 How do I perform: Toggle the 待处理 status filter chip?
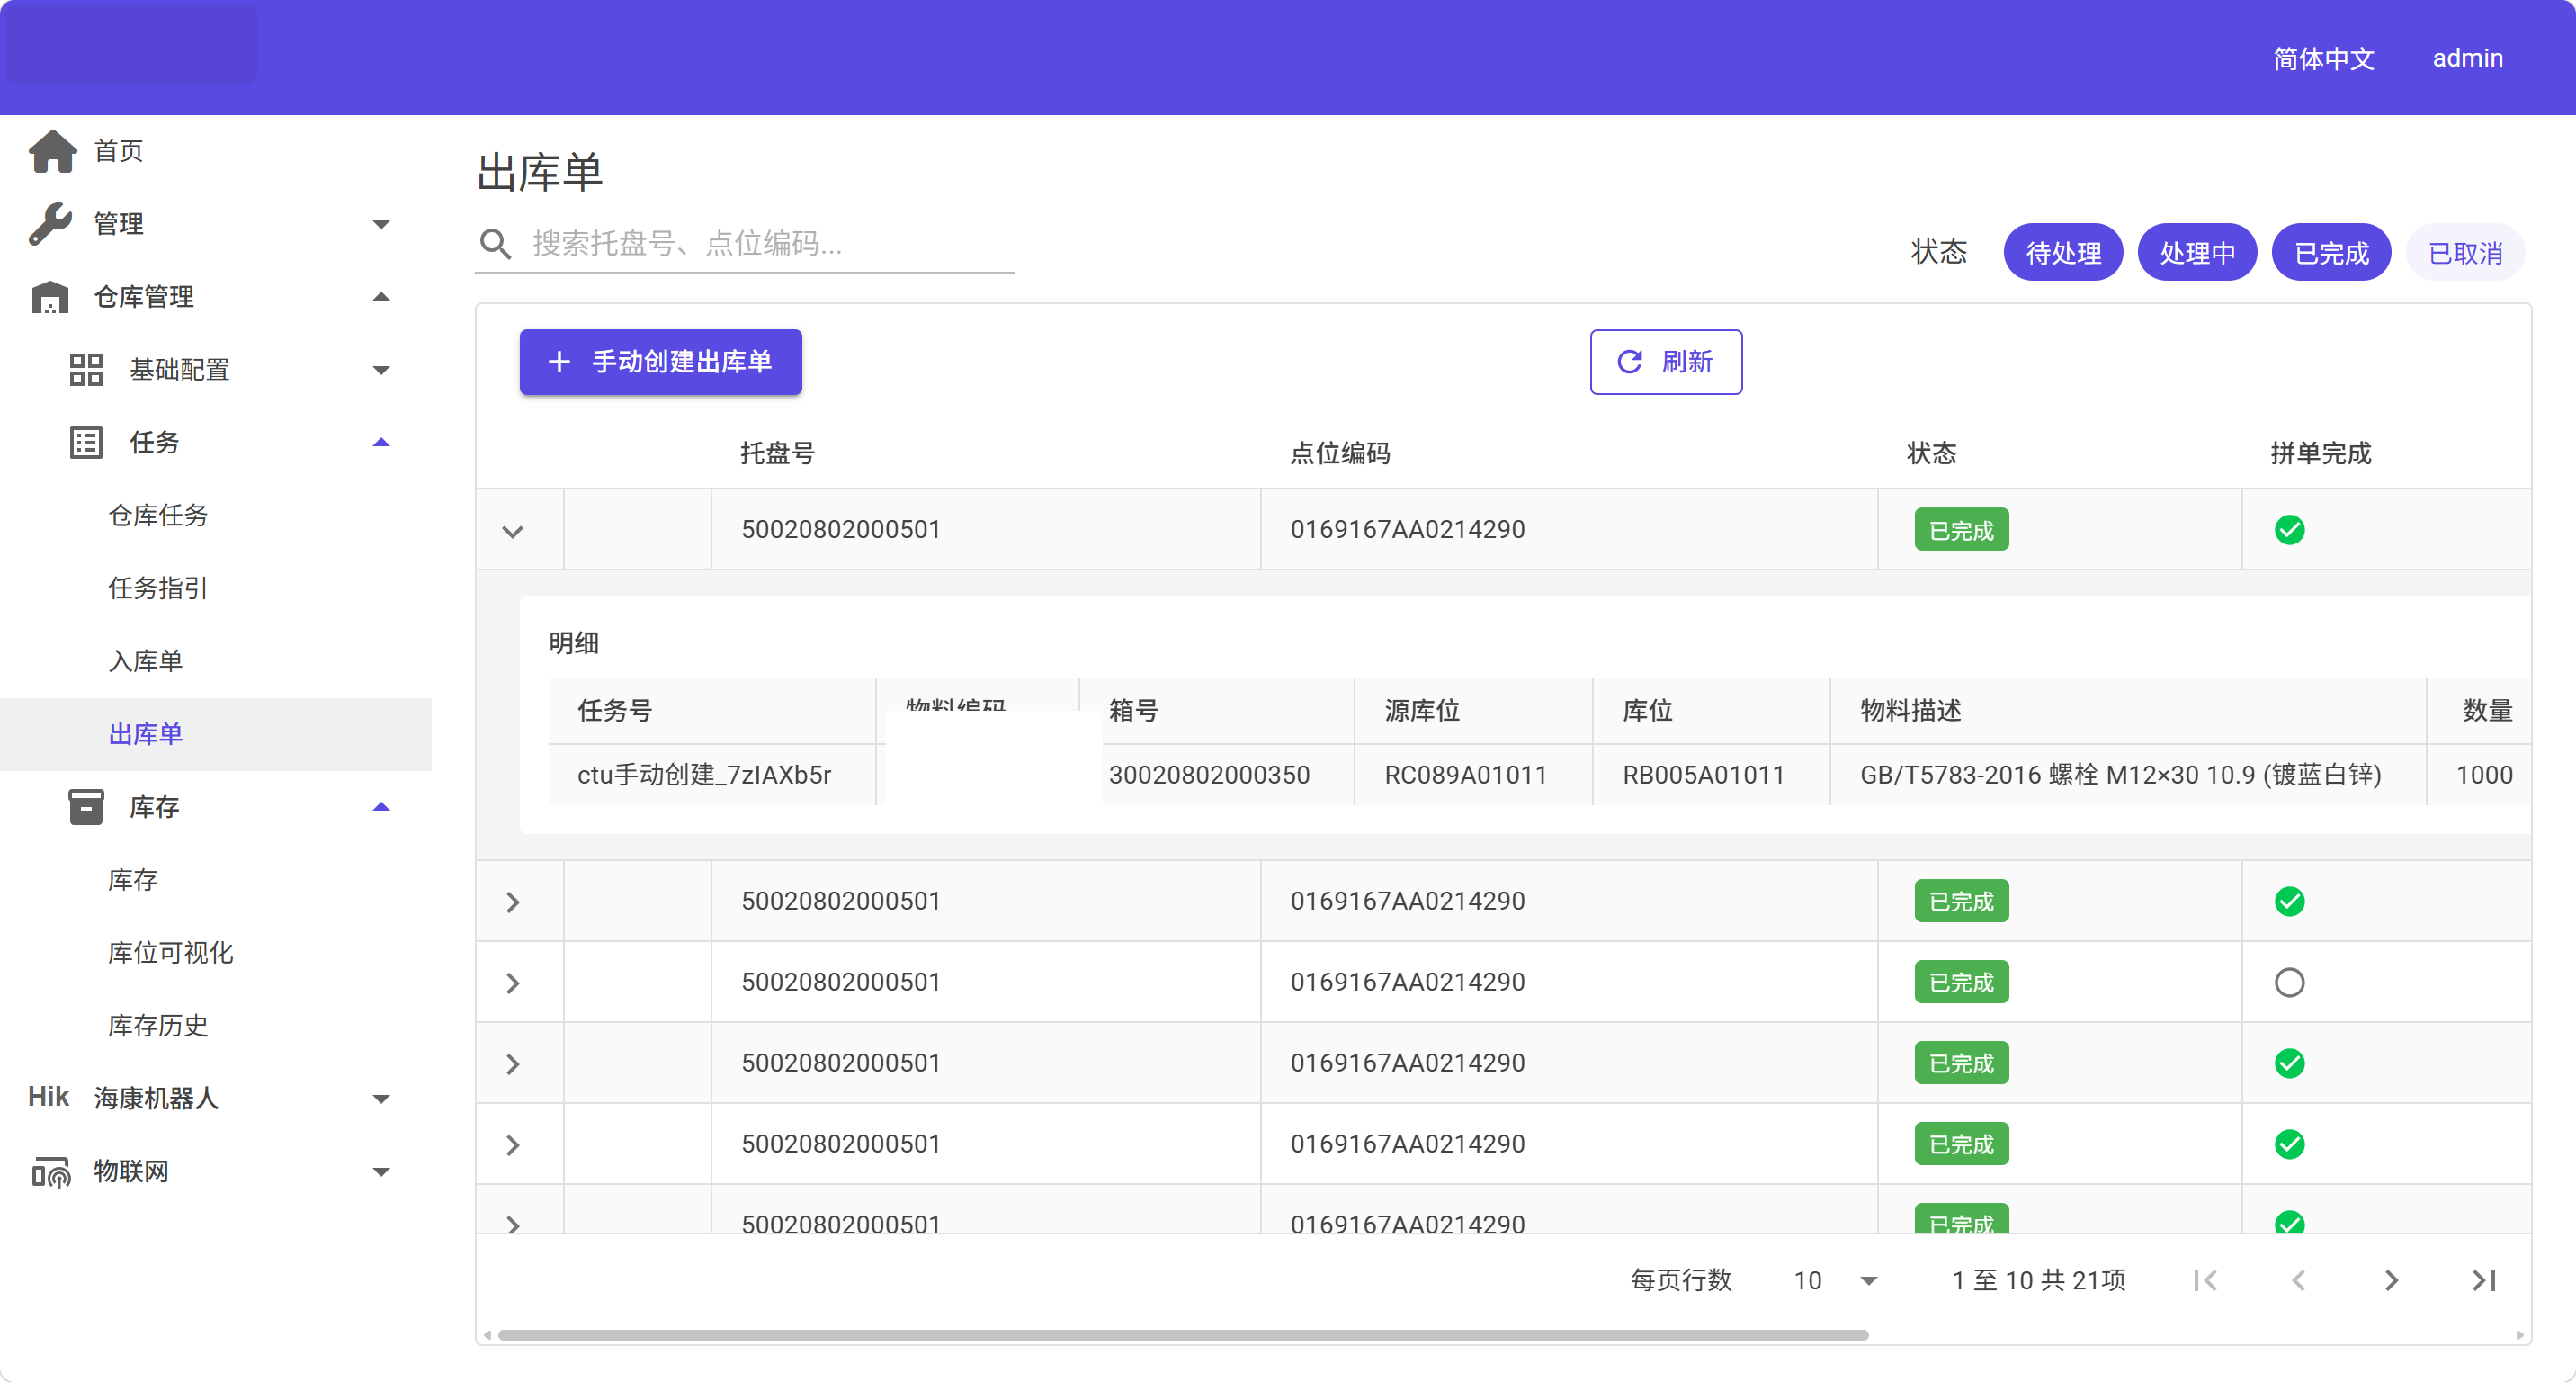(2063, 253)
